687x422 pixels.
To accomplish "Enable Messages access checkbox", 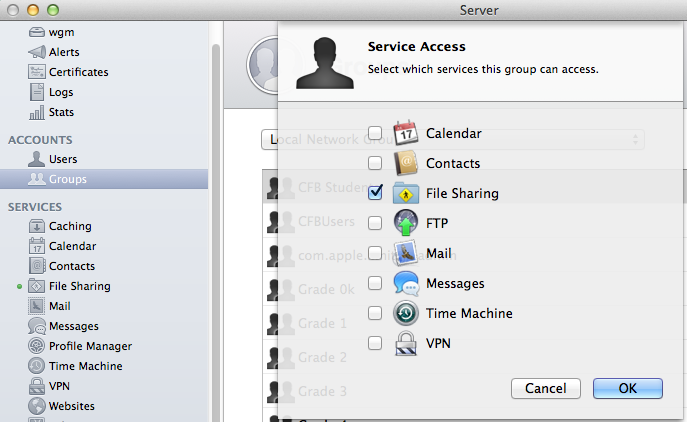I will tap(375, 283).
